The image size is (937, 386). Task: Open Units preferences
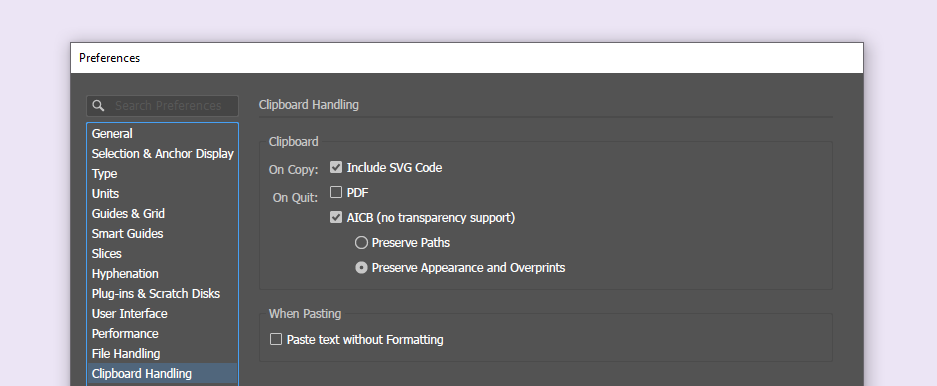163,194
